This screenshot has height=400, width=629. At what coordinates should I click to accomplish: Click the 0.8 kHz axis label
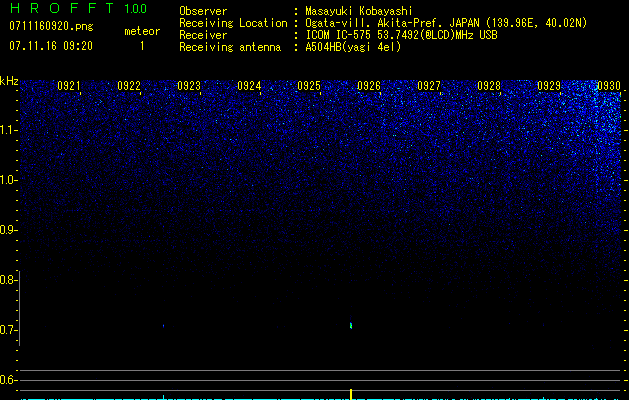8,280
